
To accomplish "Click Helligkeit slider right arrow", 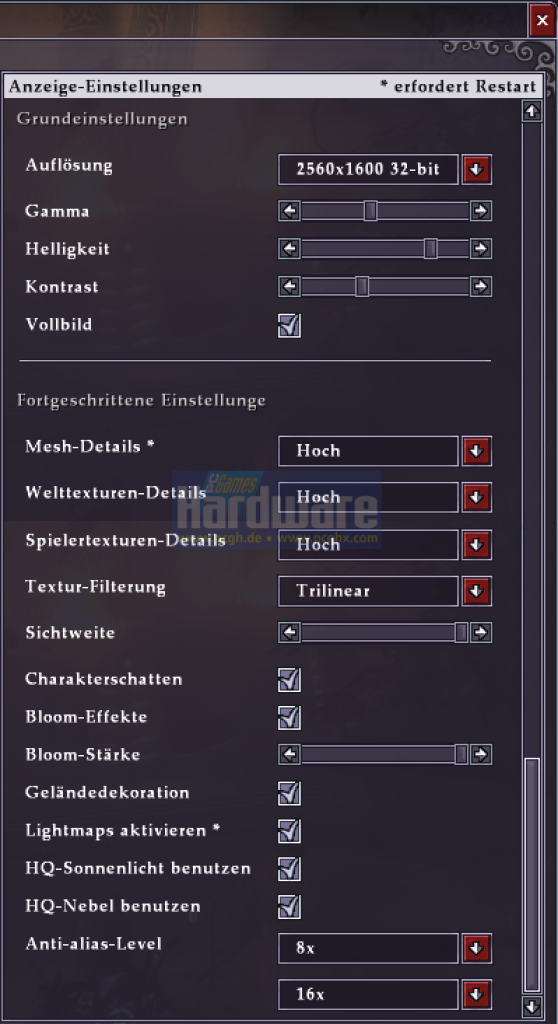I will [481, 249].
